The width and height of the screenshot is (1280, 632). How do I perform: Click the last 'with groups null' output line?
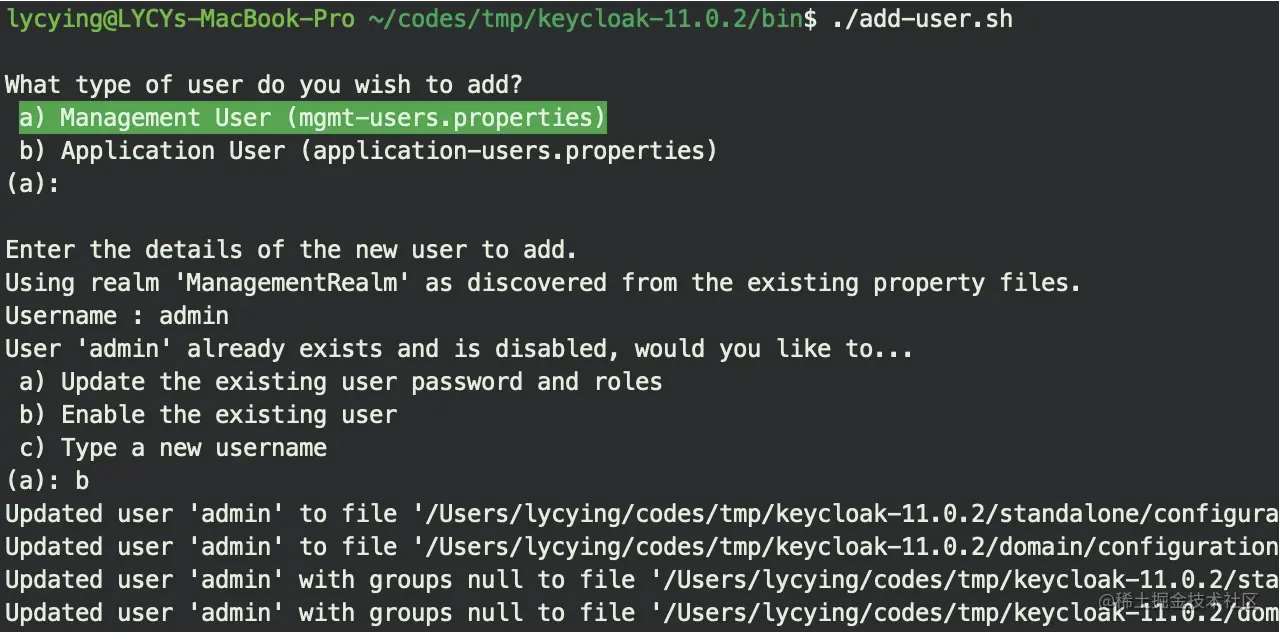(x=540, y=613)
